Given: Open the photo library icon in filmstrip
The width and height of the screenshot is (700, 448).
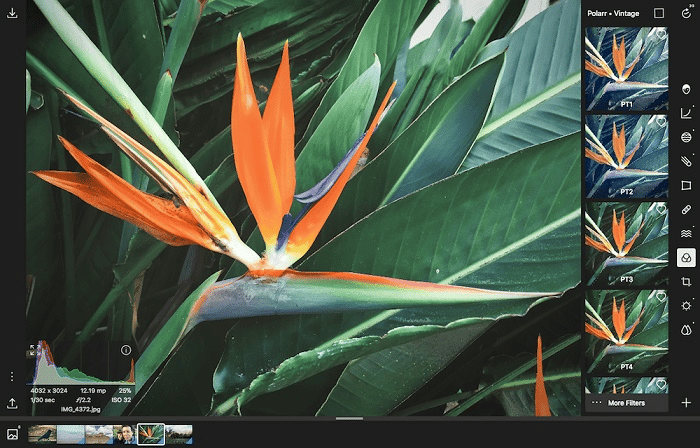Looking at the screenshot, I should pyautogui.click(x=13, y=433).
